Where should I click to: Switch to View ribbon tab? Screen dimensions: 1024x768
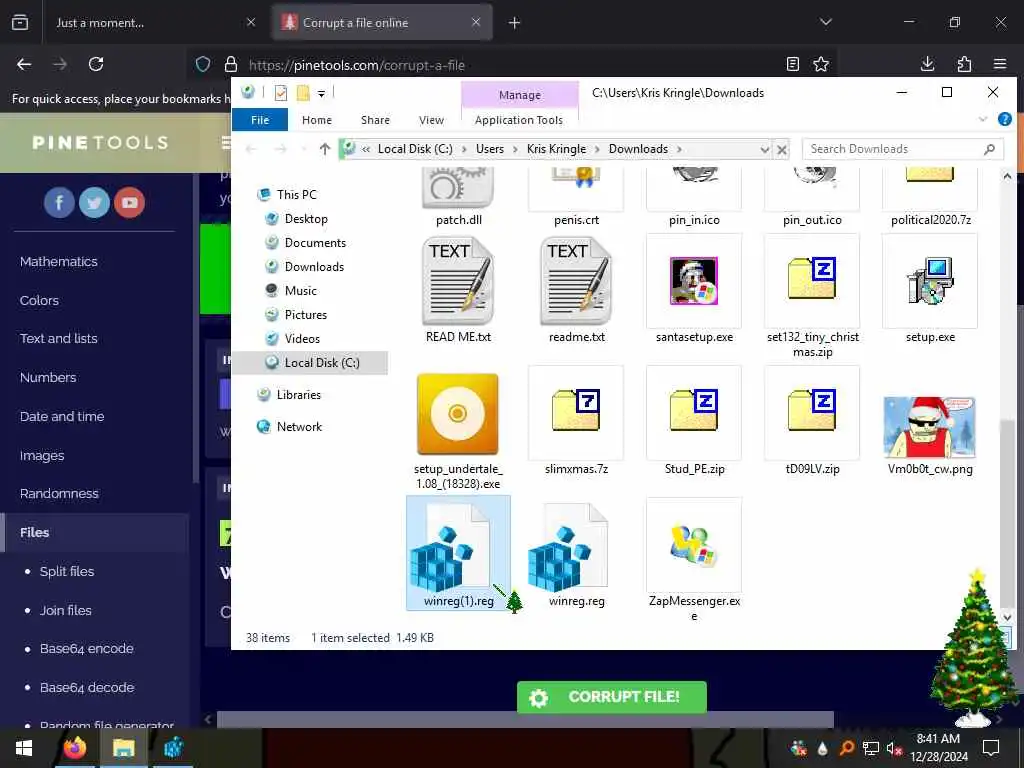431,120
